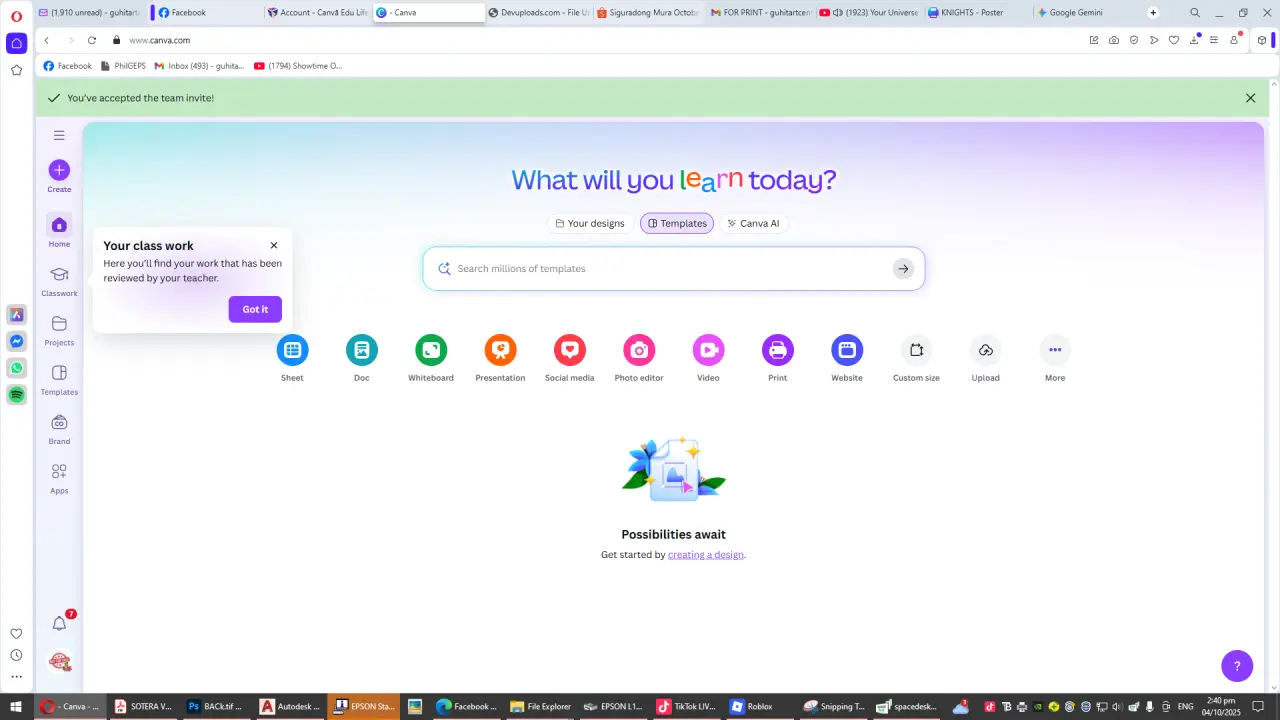Choose the Video design type

tap(708, 350)
